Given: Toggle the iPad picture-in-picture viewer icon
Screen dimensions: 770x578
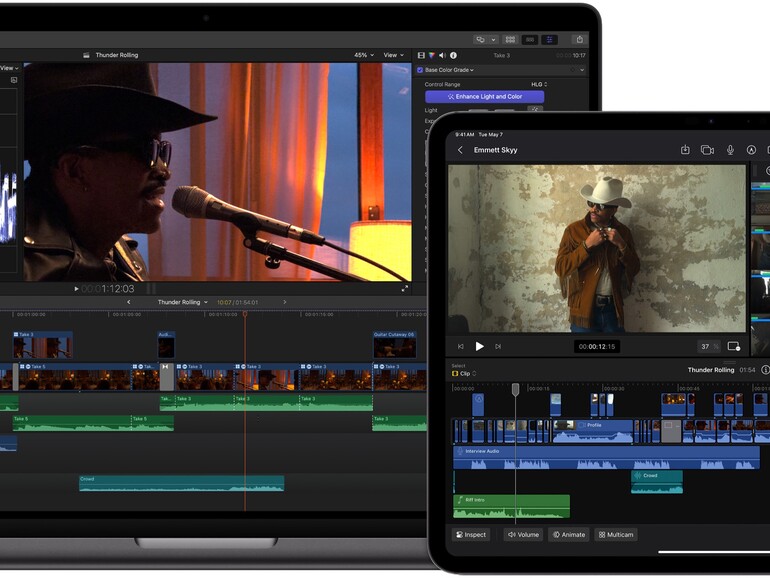Looking at the screenshot, I should pos(734,347).
